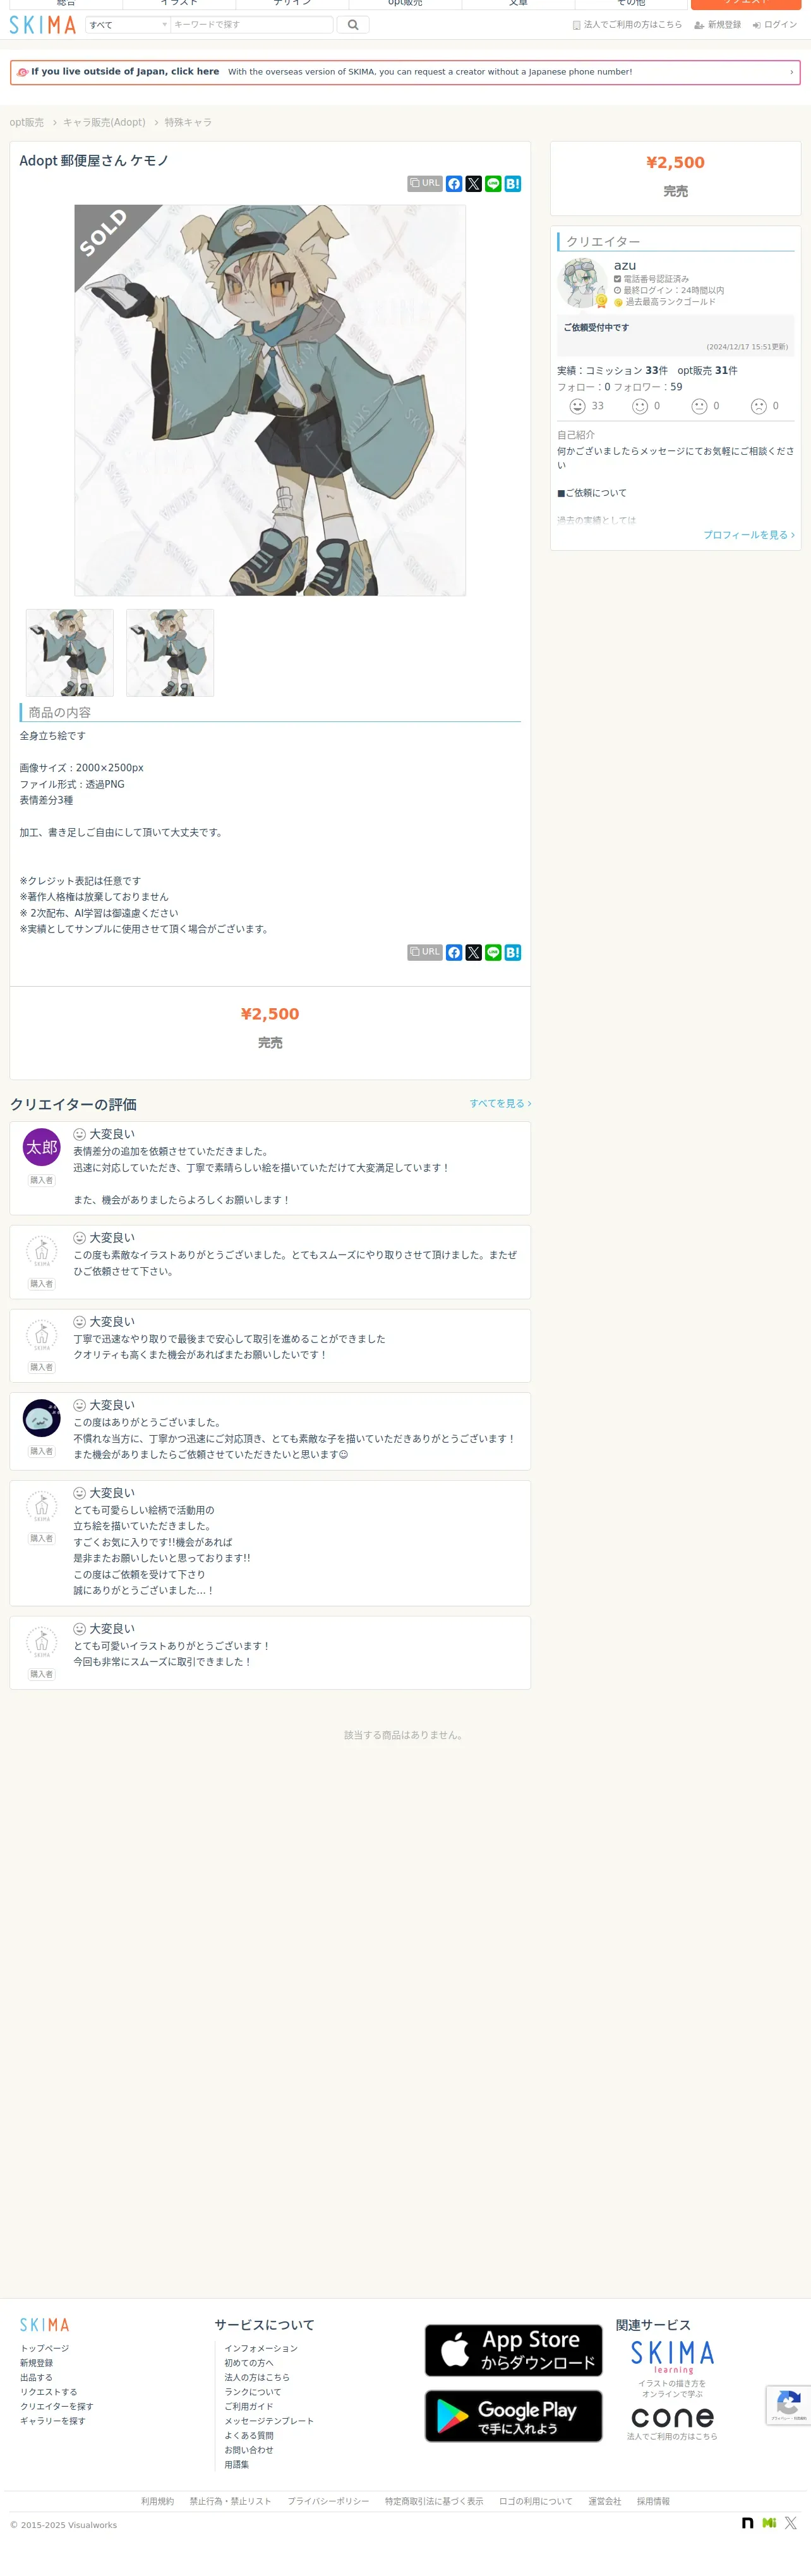The height and width of the screenshot is (2576, 811).
Task: Open 利用規約 in the footer
Action: (x=157, y=2501)
